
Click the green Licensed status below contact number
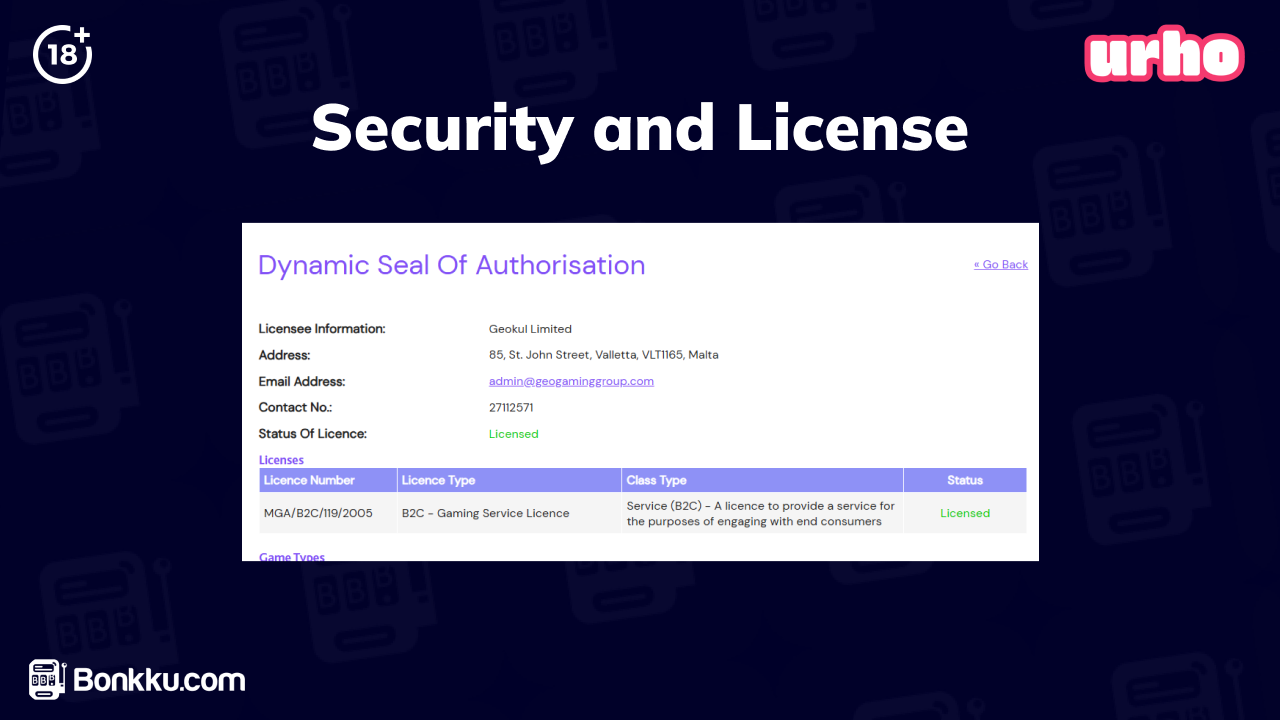(514, 434)
